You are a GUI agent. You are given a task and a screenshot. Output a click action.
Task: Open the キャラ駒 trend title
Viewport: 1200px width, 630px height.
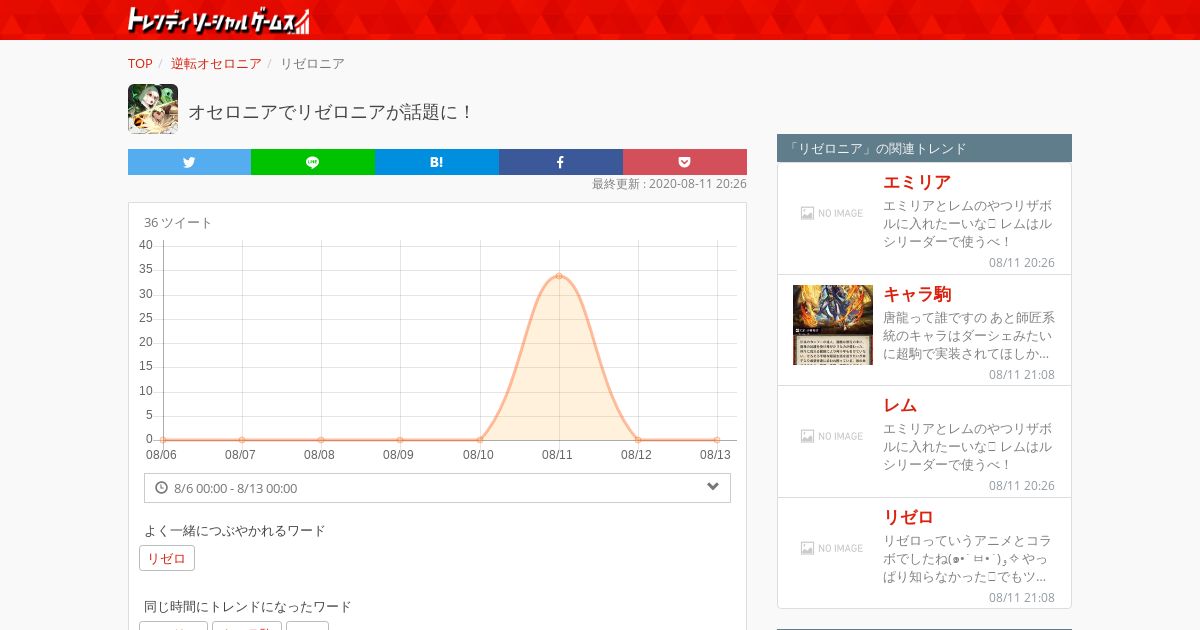point(917,294)
